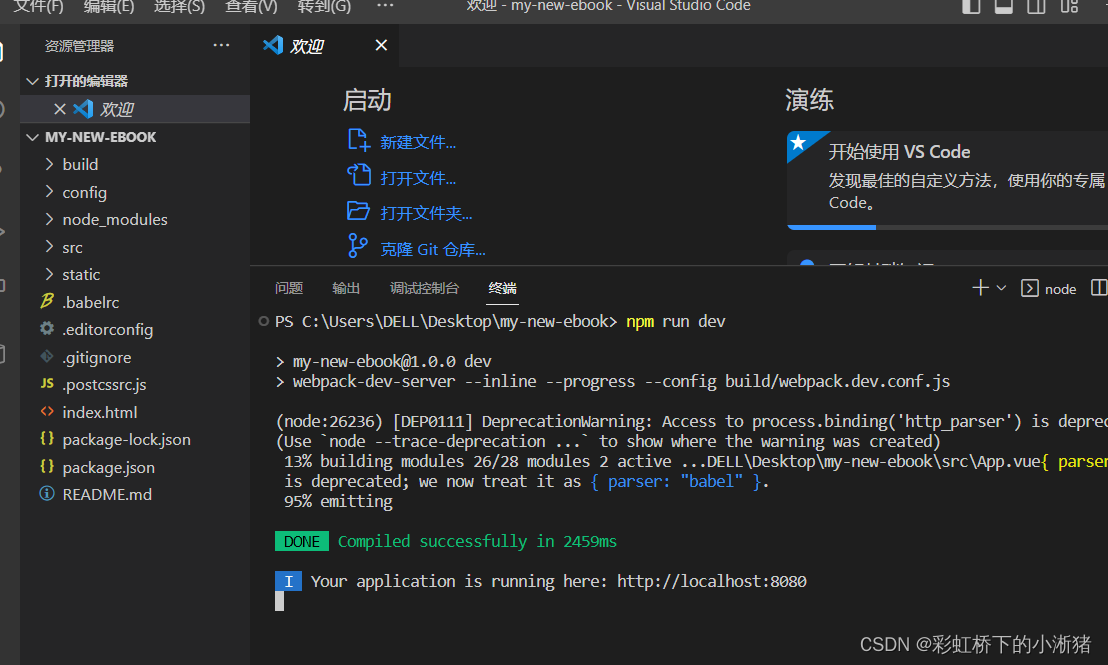Image resolution: width=1108 pixels, height=665 pixels.
Task: Click the 克隆 Git 仓库... link
Action: pos(433,249)
